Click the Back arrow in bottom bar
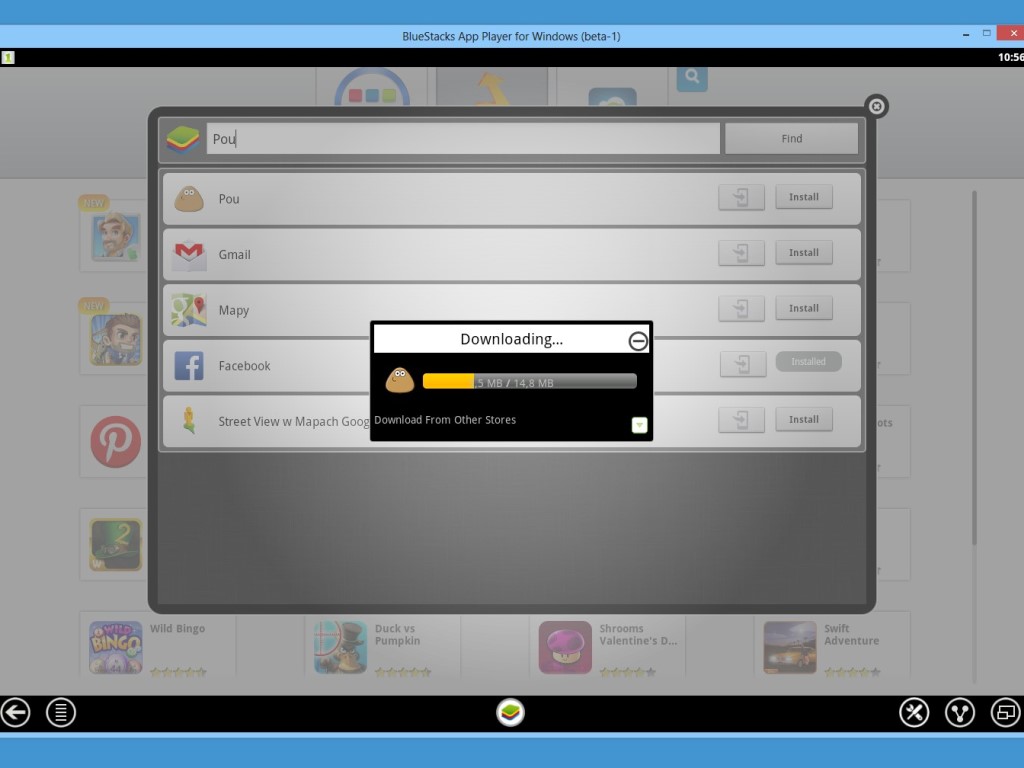1024x768 pixels. 16,712
